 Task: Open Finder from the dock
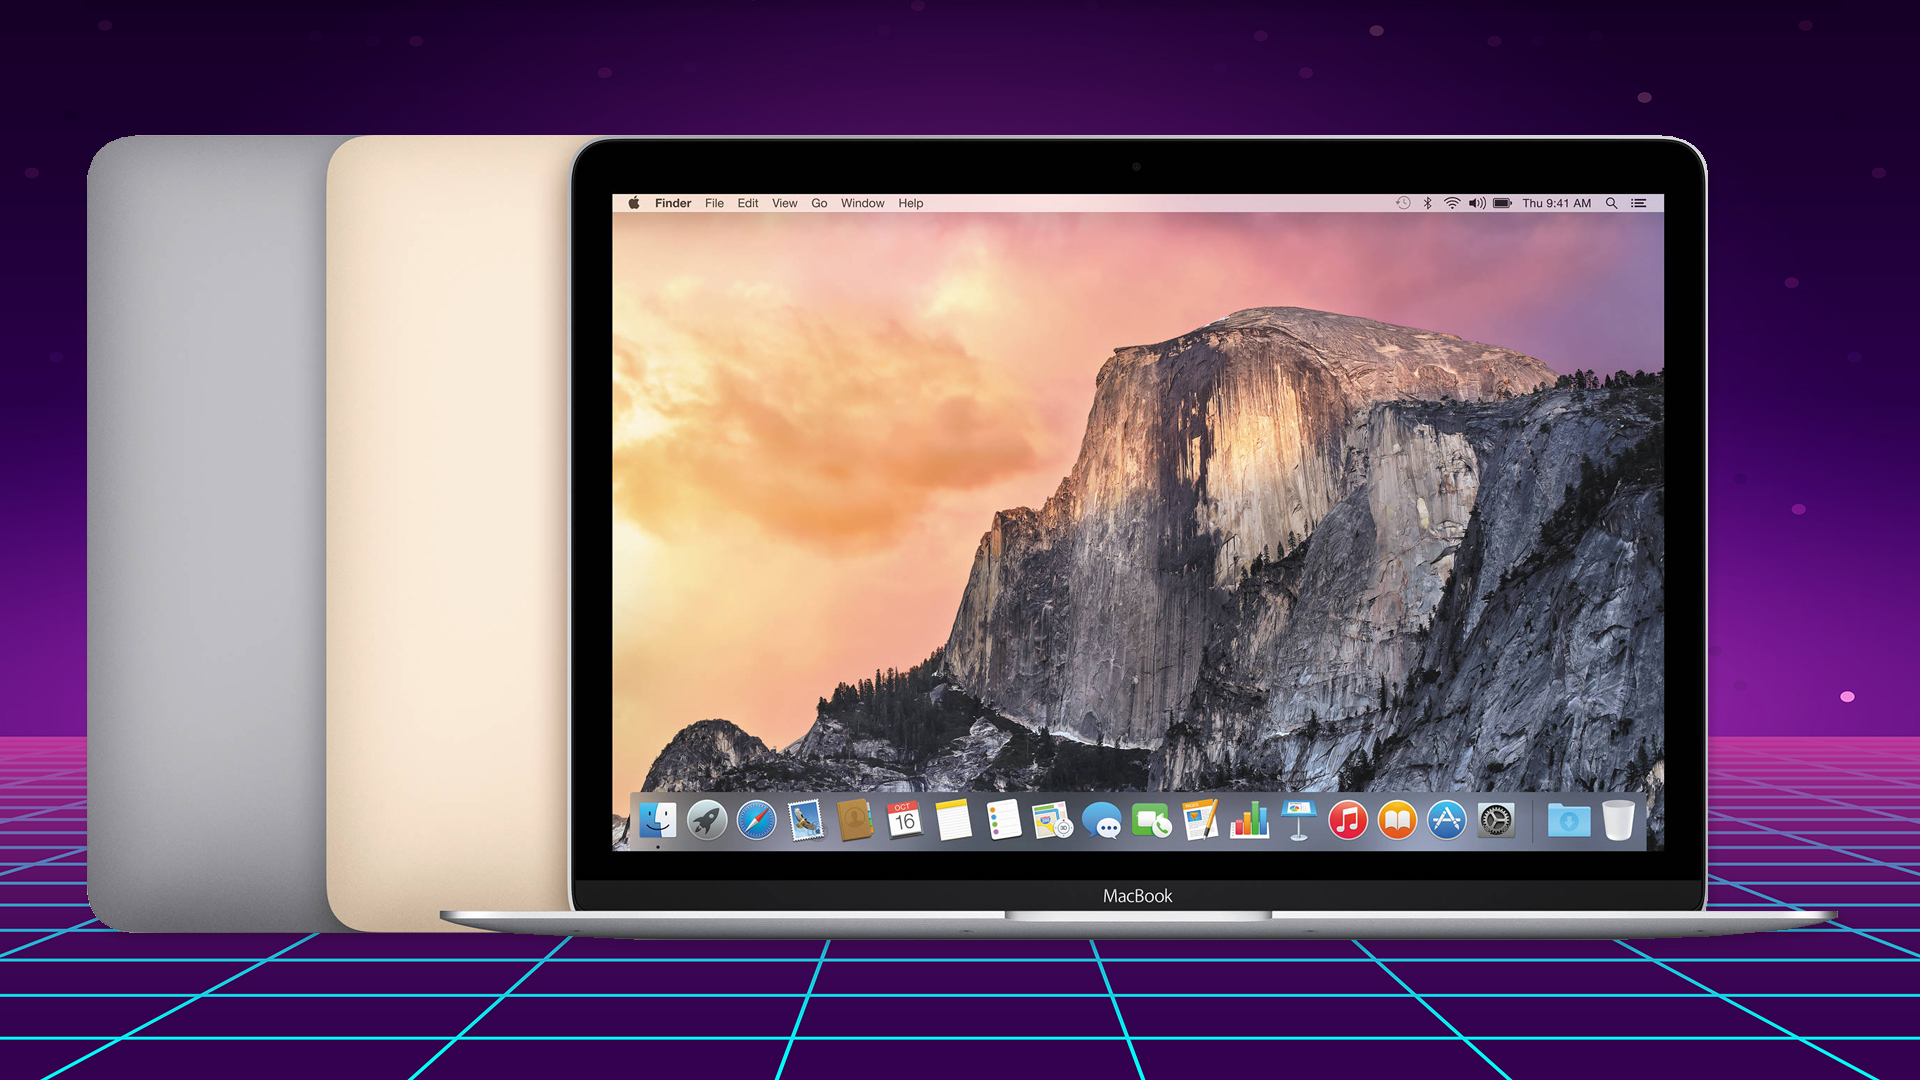[x=657, y=821]
